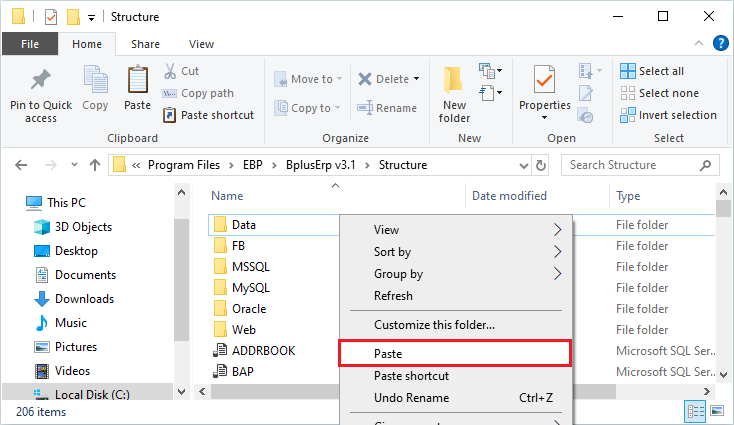Click the Rename ribbon command
734x425 pixels.
click(387, 108)
